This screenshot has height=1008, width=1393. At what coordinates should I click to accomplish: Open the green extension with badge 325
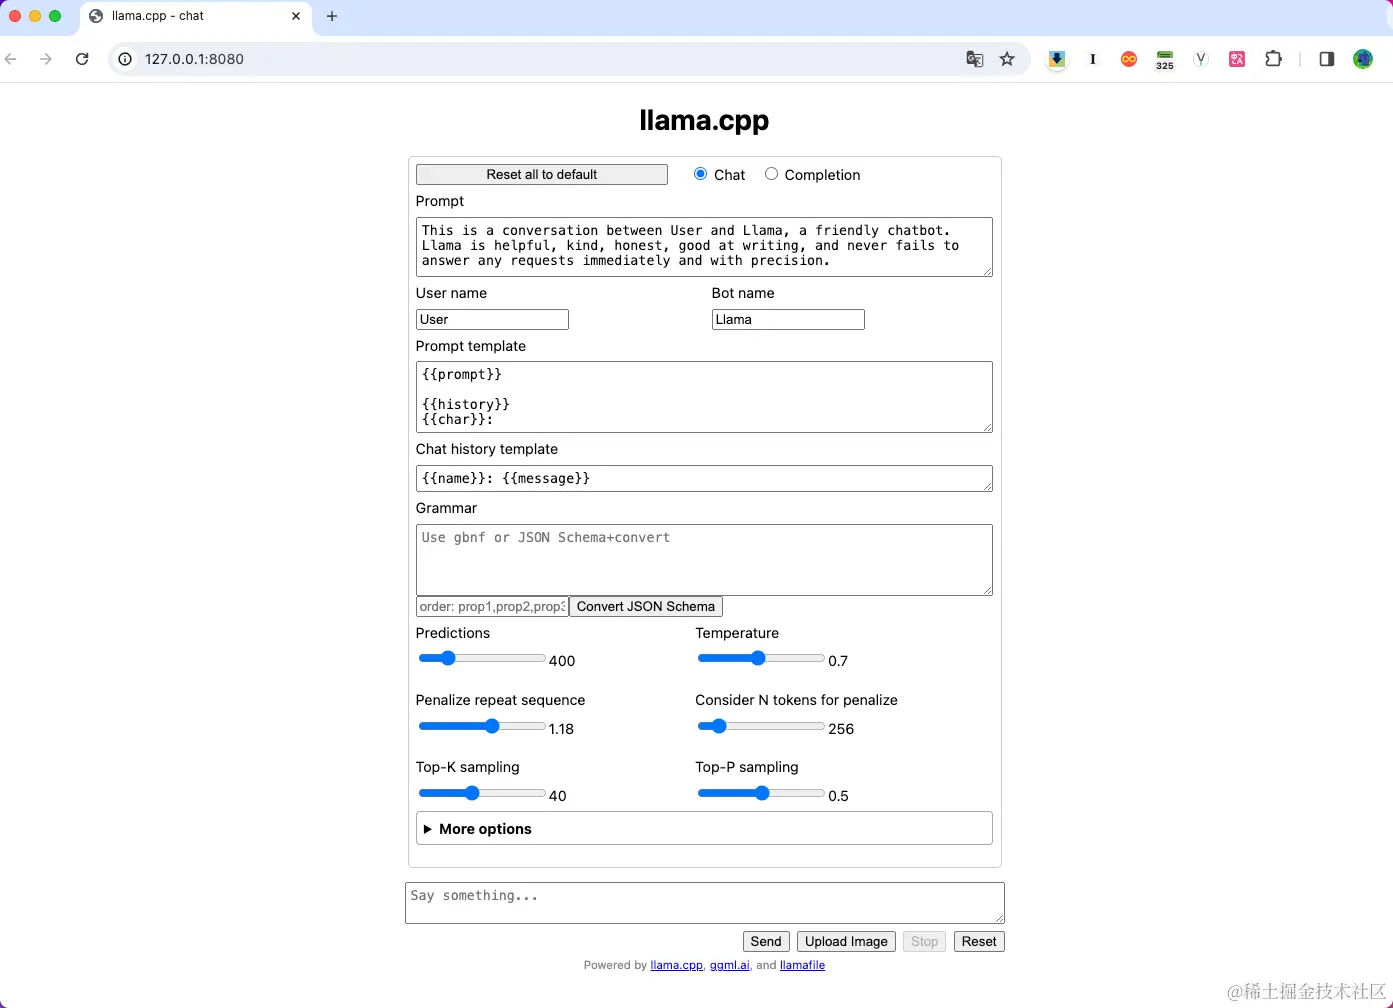point(1165,60)
